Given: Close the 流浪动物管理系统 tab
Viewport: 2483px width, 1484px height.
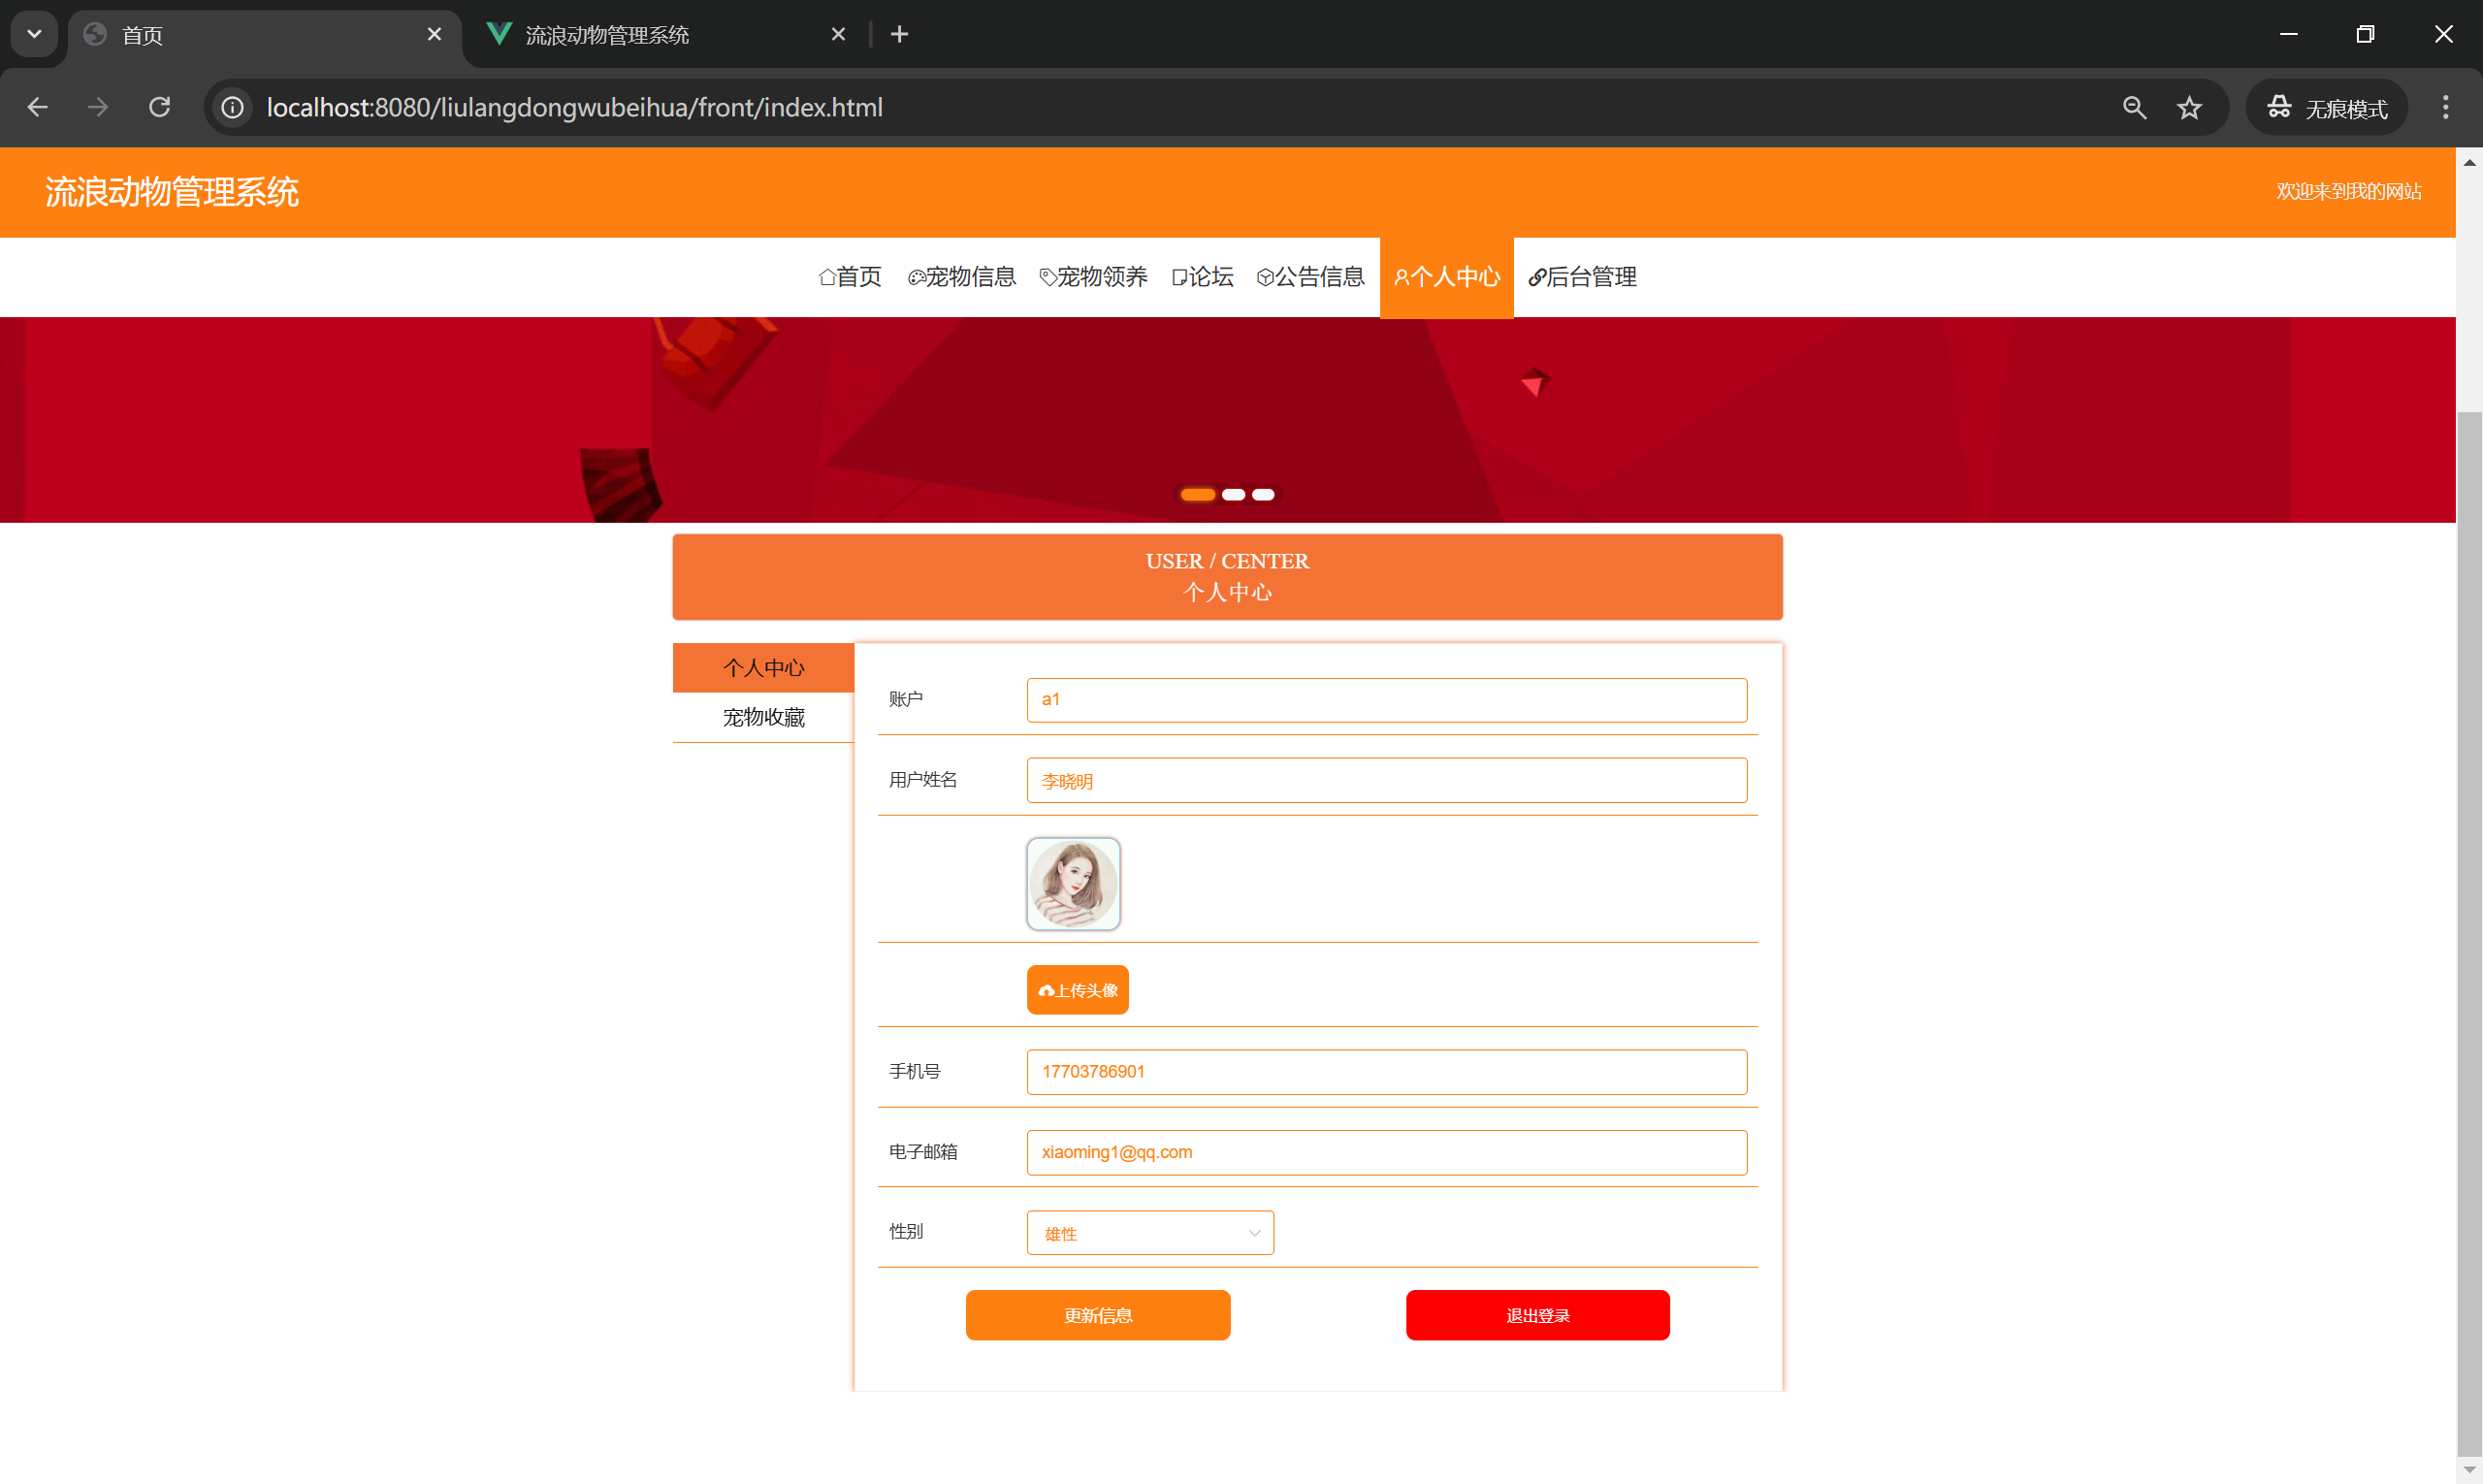Looking at the screenshot, I should [838, 34].
